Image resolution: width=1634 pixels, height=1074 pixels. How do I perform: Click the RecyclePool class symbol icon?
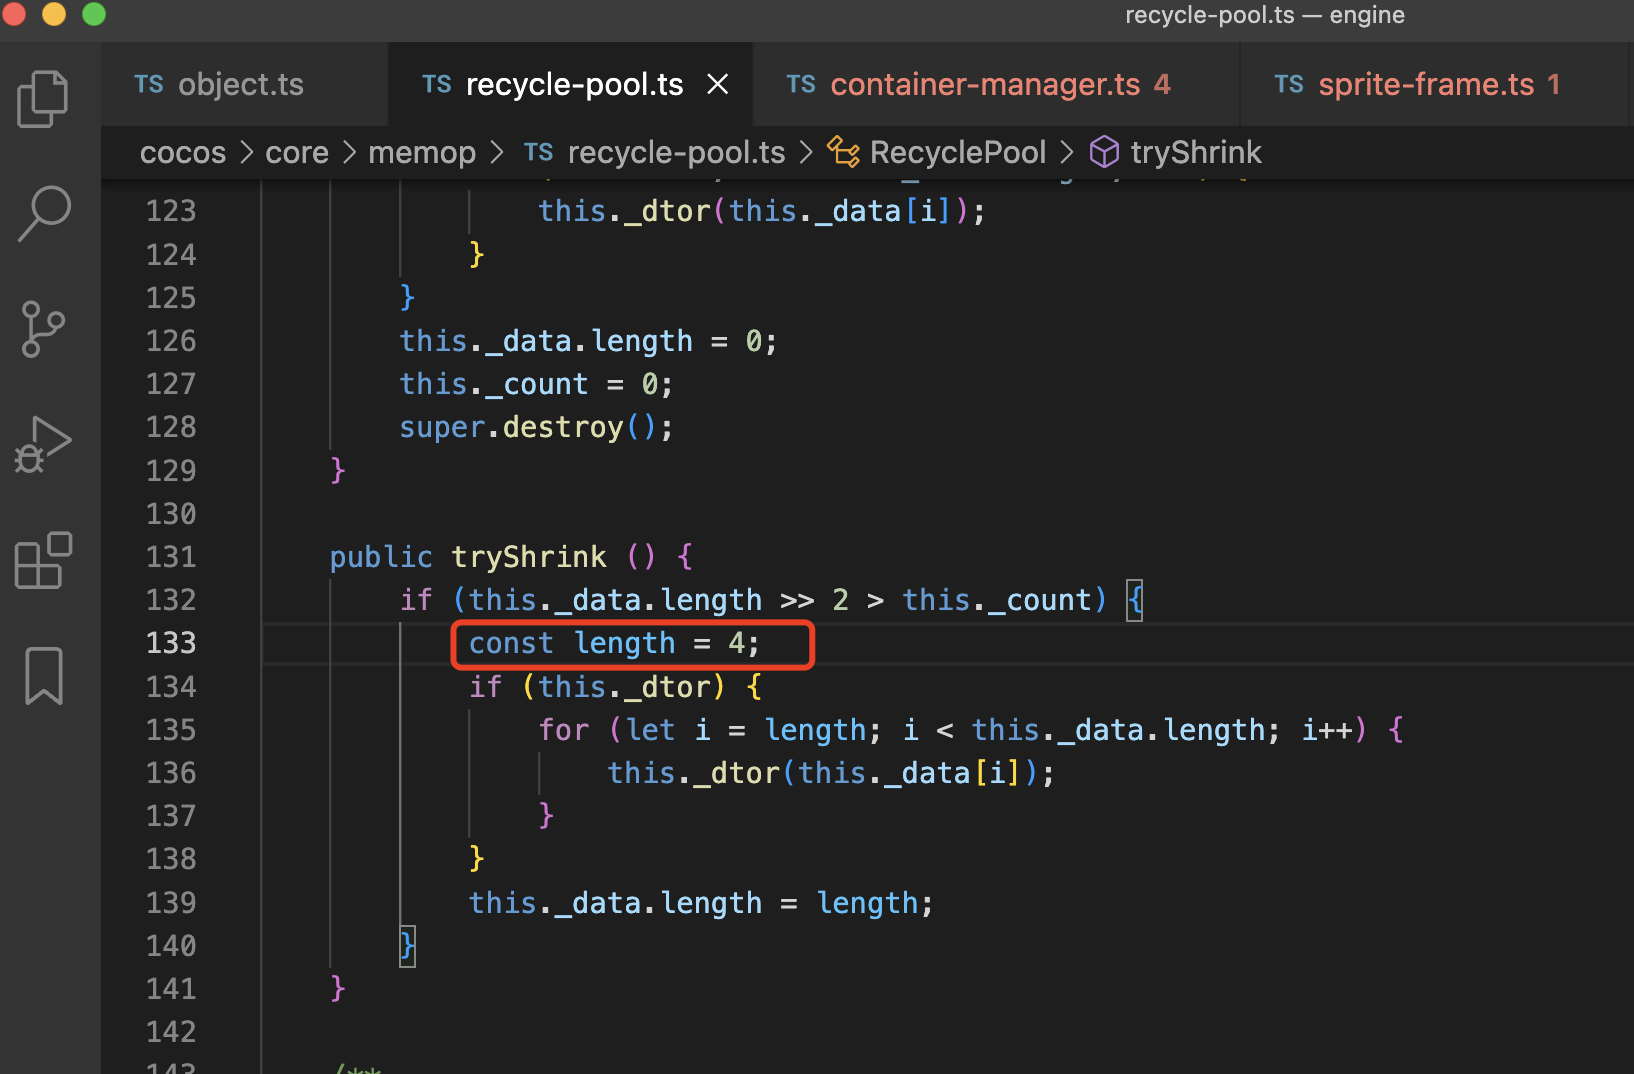843,152
